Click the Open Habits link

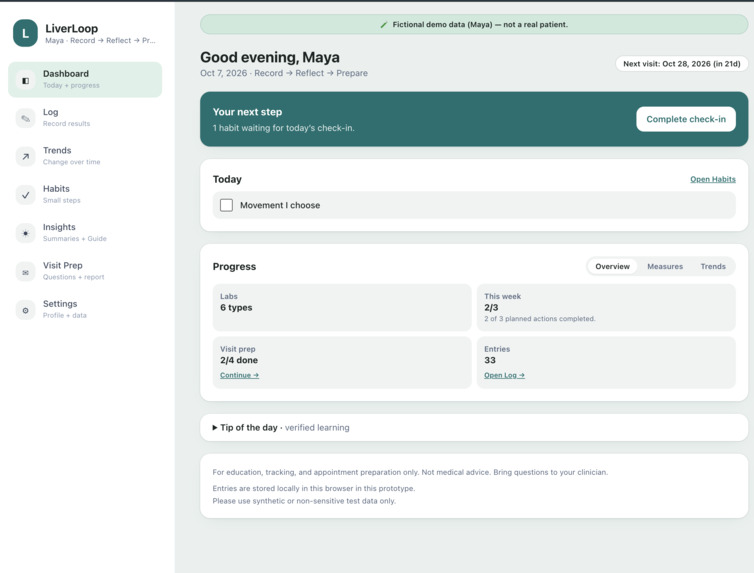pyautogui.click(x=713, y=179)
